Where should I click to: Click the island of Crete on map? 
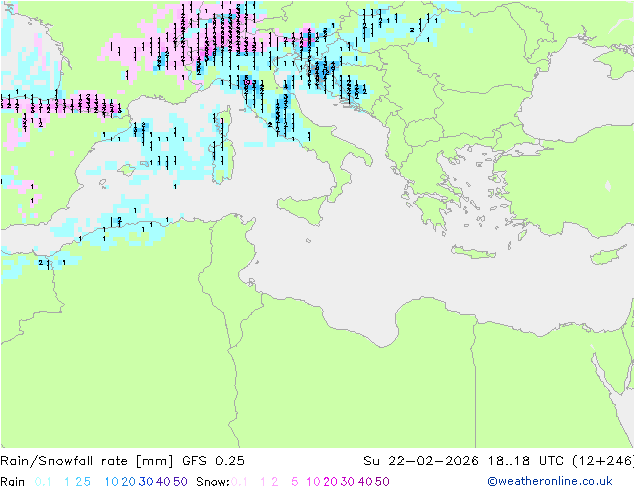coord(473,252)
